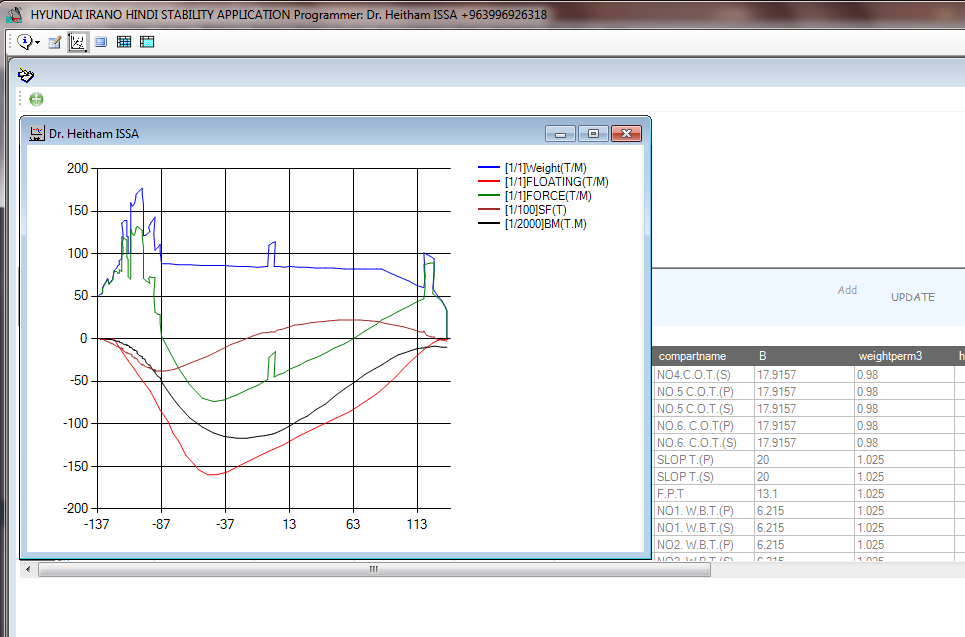Maximize the Dr. Heitham ISSA chart window

[593, 133]
